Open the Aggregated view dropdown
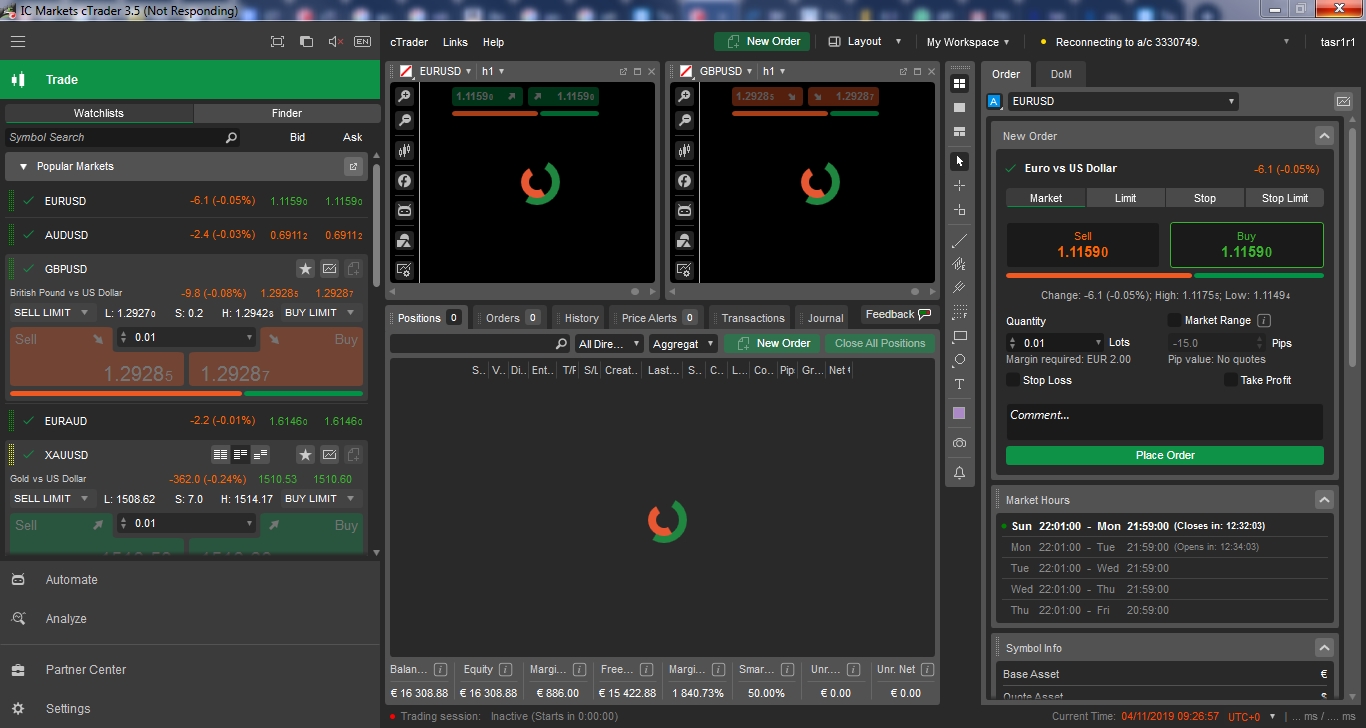 (x=684, y=343)
